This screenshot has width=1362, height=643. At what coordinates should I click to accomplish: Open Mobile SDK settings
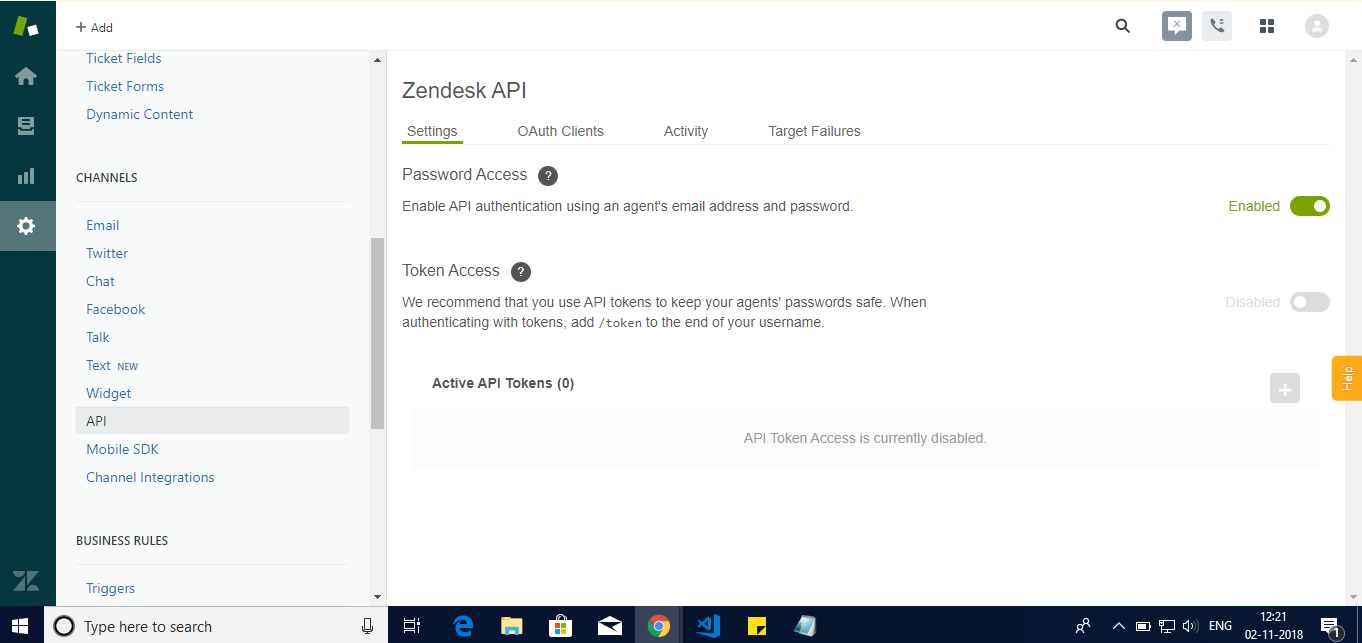pos(122,449)
